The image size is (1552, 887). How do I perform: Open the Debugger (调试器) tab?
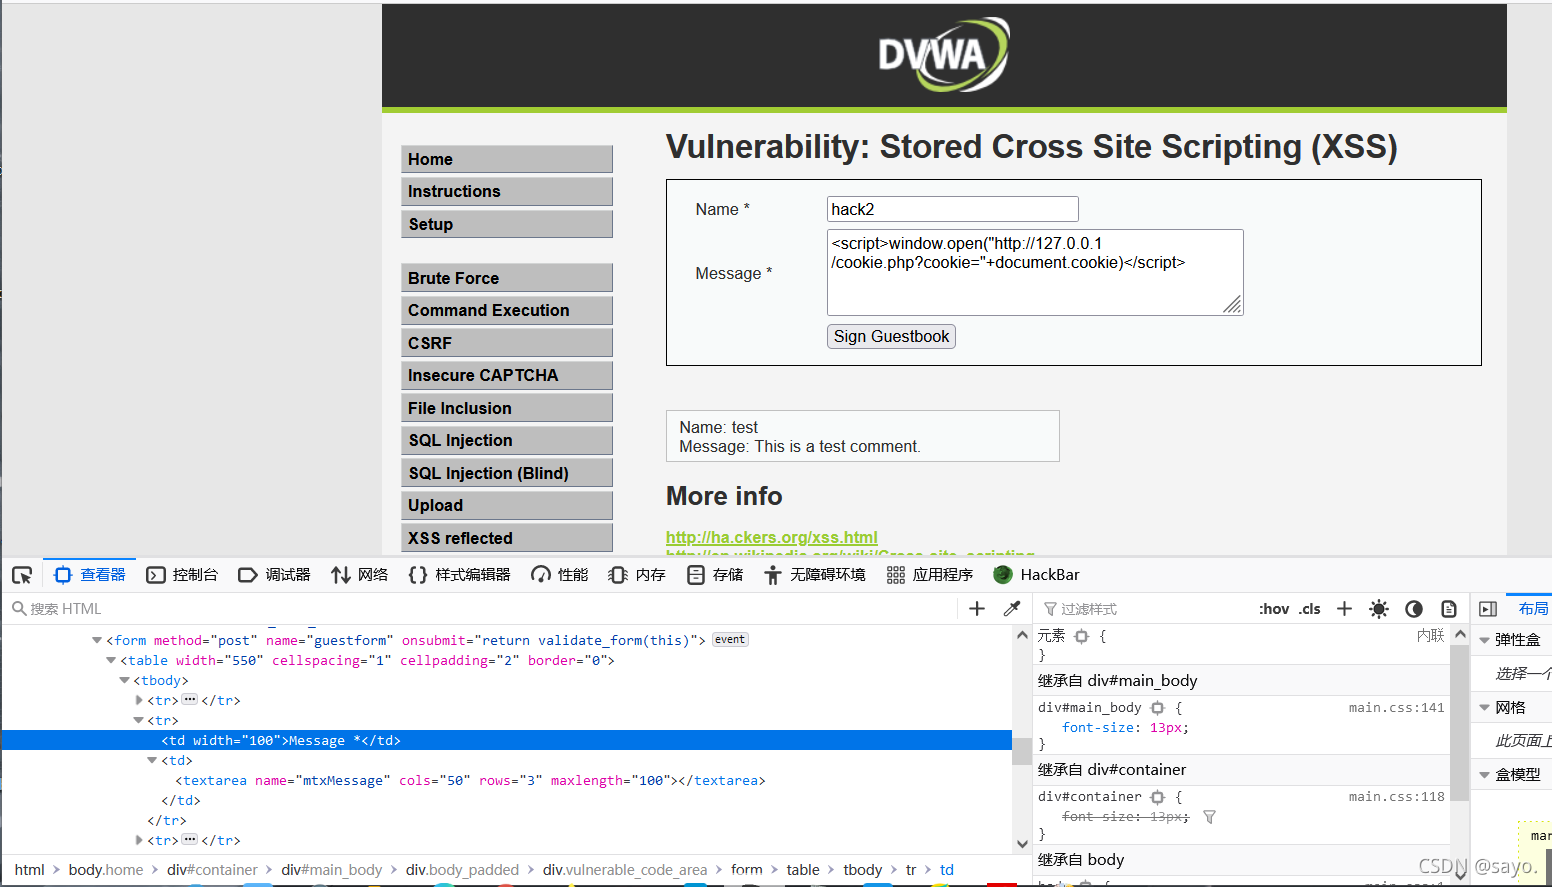point(274,575)
